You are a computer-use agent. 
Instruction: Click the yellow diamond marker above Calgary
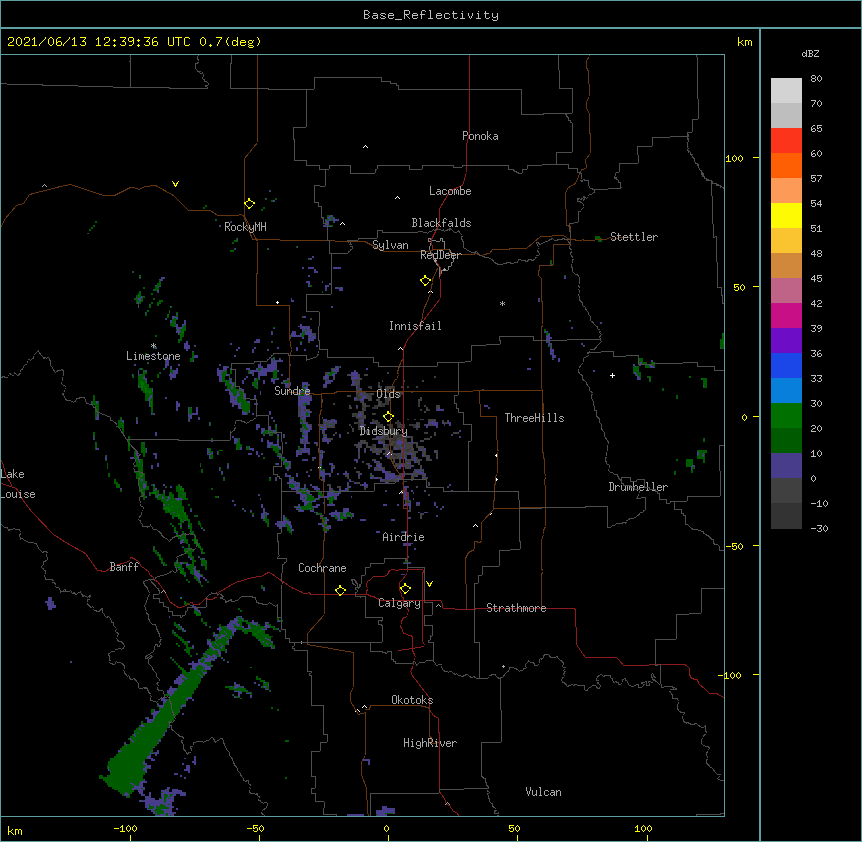(x=405, y=589)
